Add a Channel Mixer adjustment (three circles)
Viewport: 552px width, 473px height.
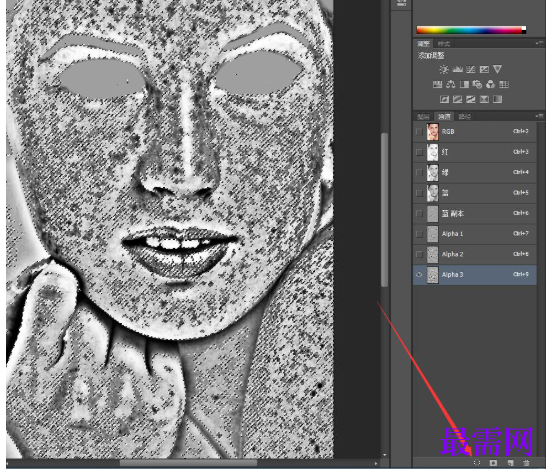[x=490, y=84]
